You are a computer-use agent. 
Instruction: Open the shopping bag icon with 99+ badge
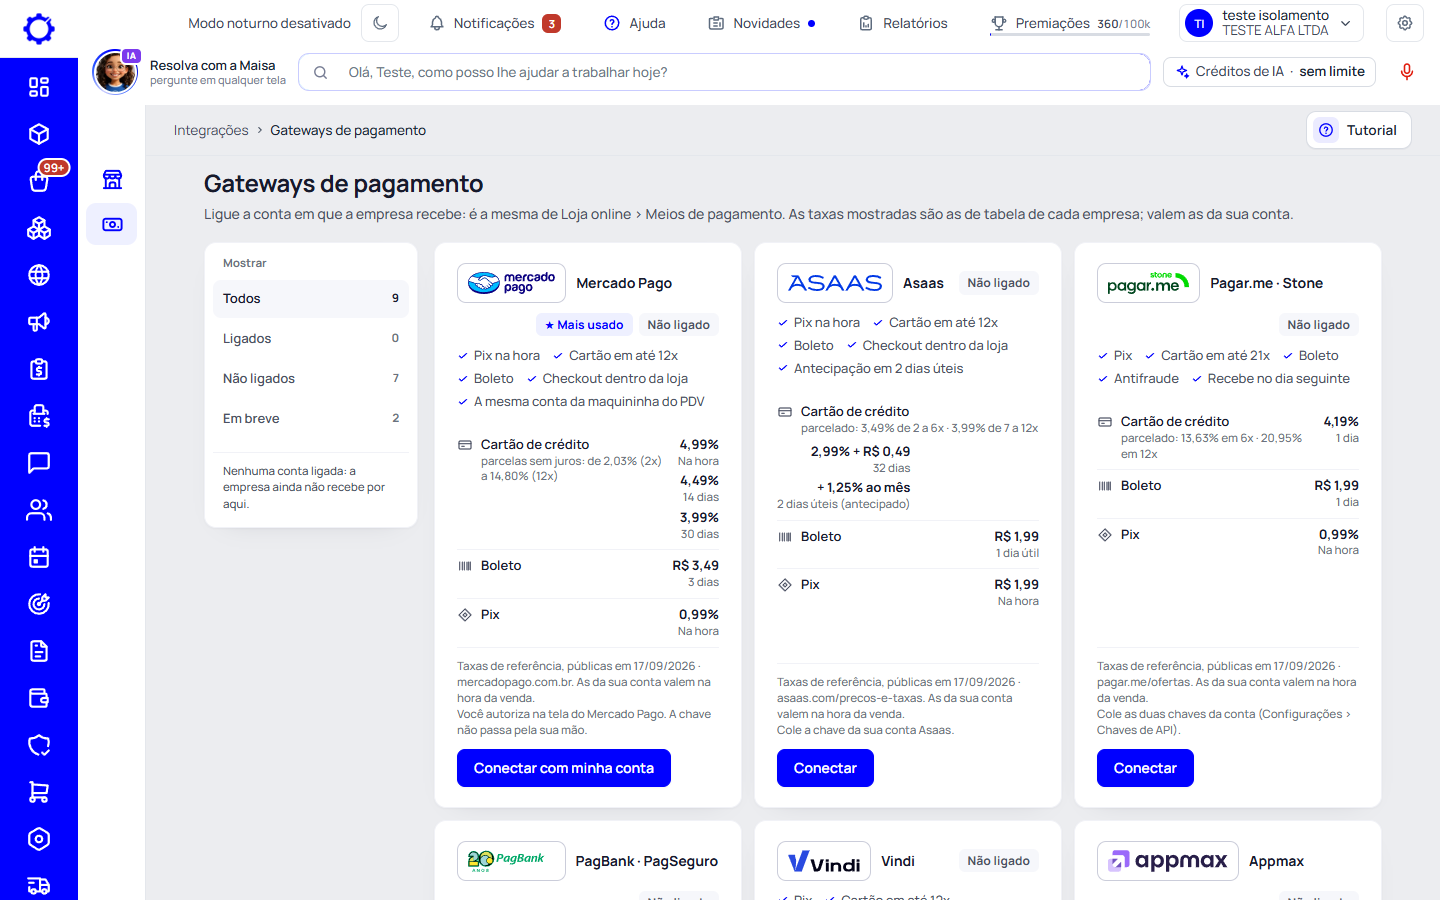pos(39,181)
